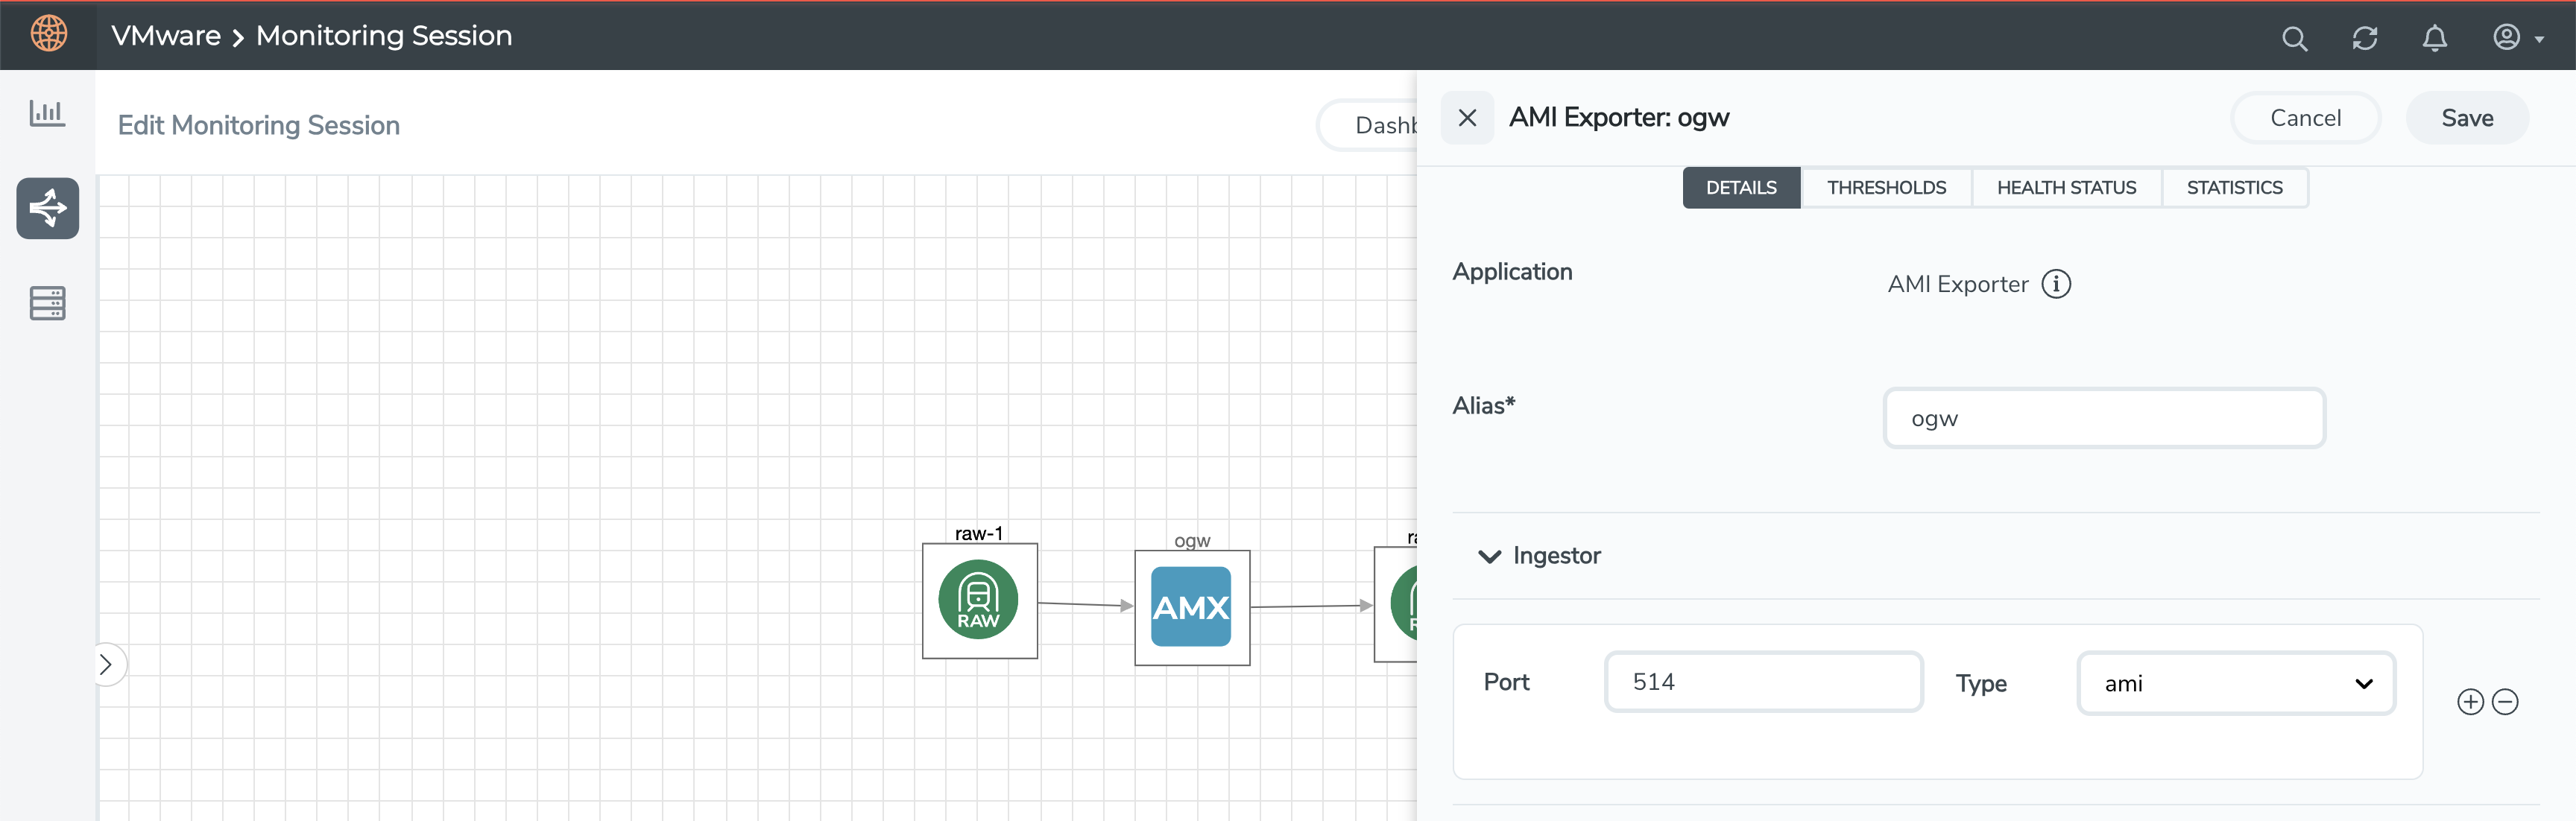Open the user account menu

click(x=2516, y=38)
